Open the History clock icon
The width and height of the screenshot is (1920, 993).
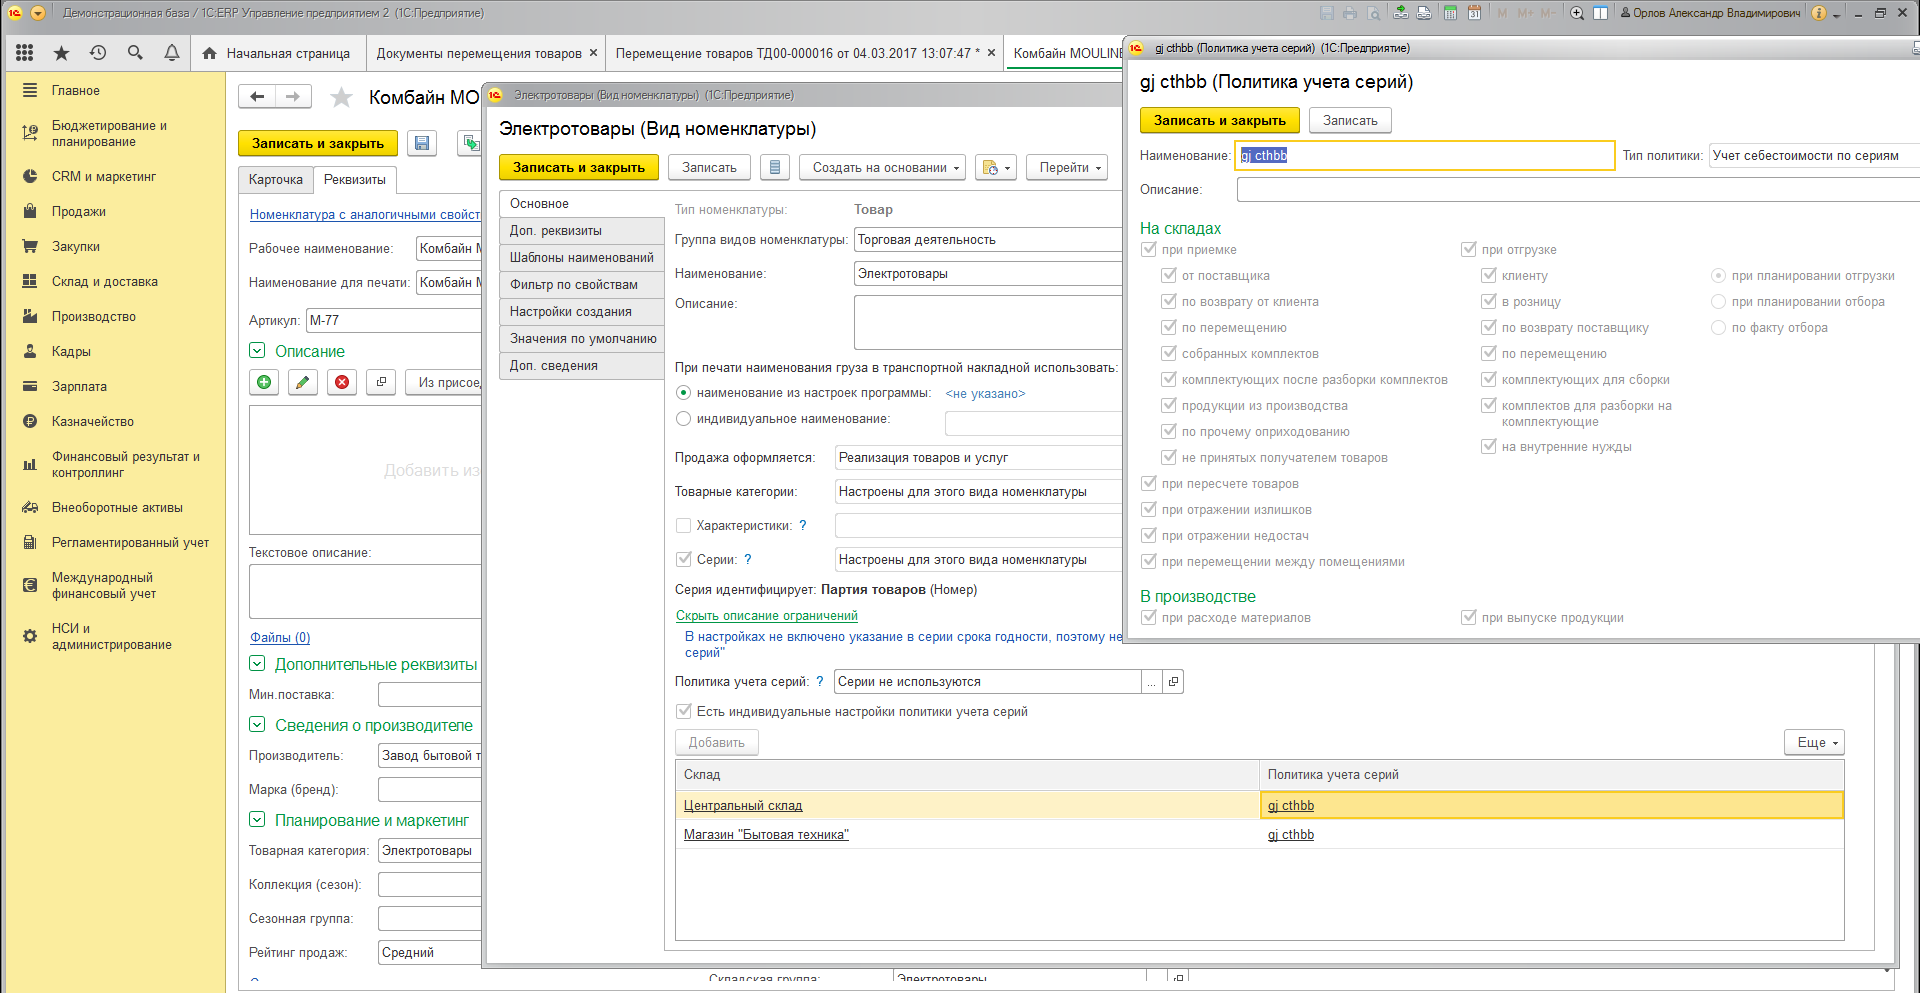[98, 53]
